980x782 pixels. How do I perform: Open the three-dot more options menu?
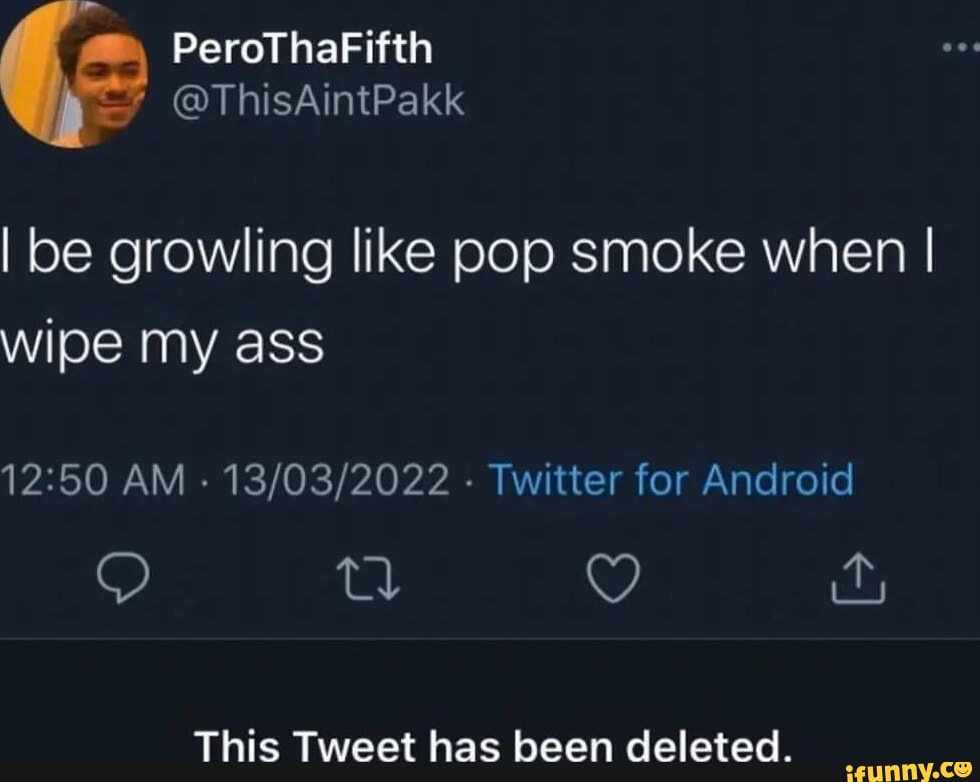tap(960, 47)
